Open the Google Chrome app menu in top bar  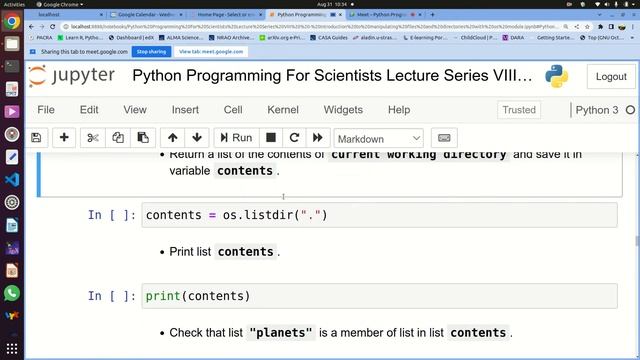pos(60,4)
